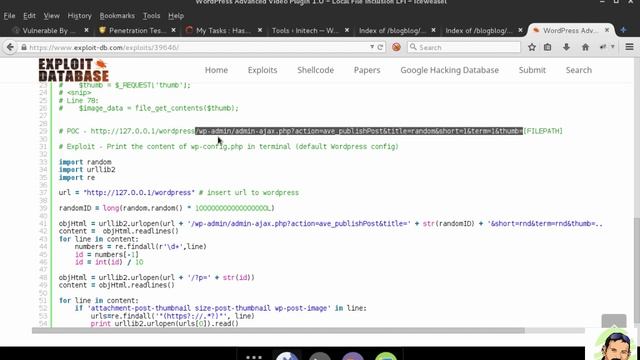Click the developer tools toolbar icon

point(603,47)
